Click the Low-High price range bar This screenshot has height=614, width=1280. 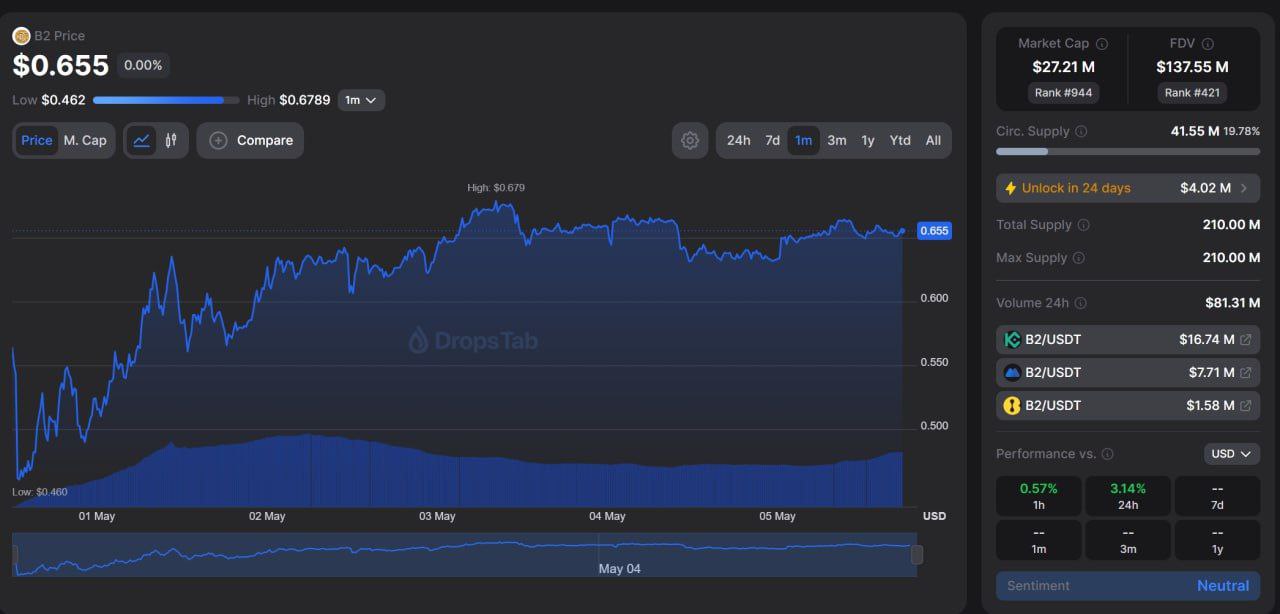click(x=166, y=100)
